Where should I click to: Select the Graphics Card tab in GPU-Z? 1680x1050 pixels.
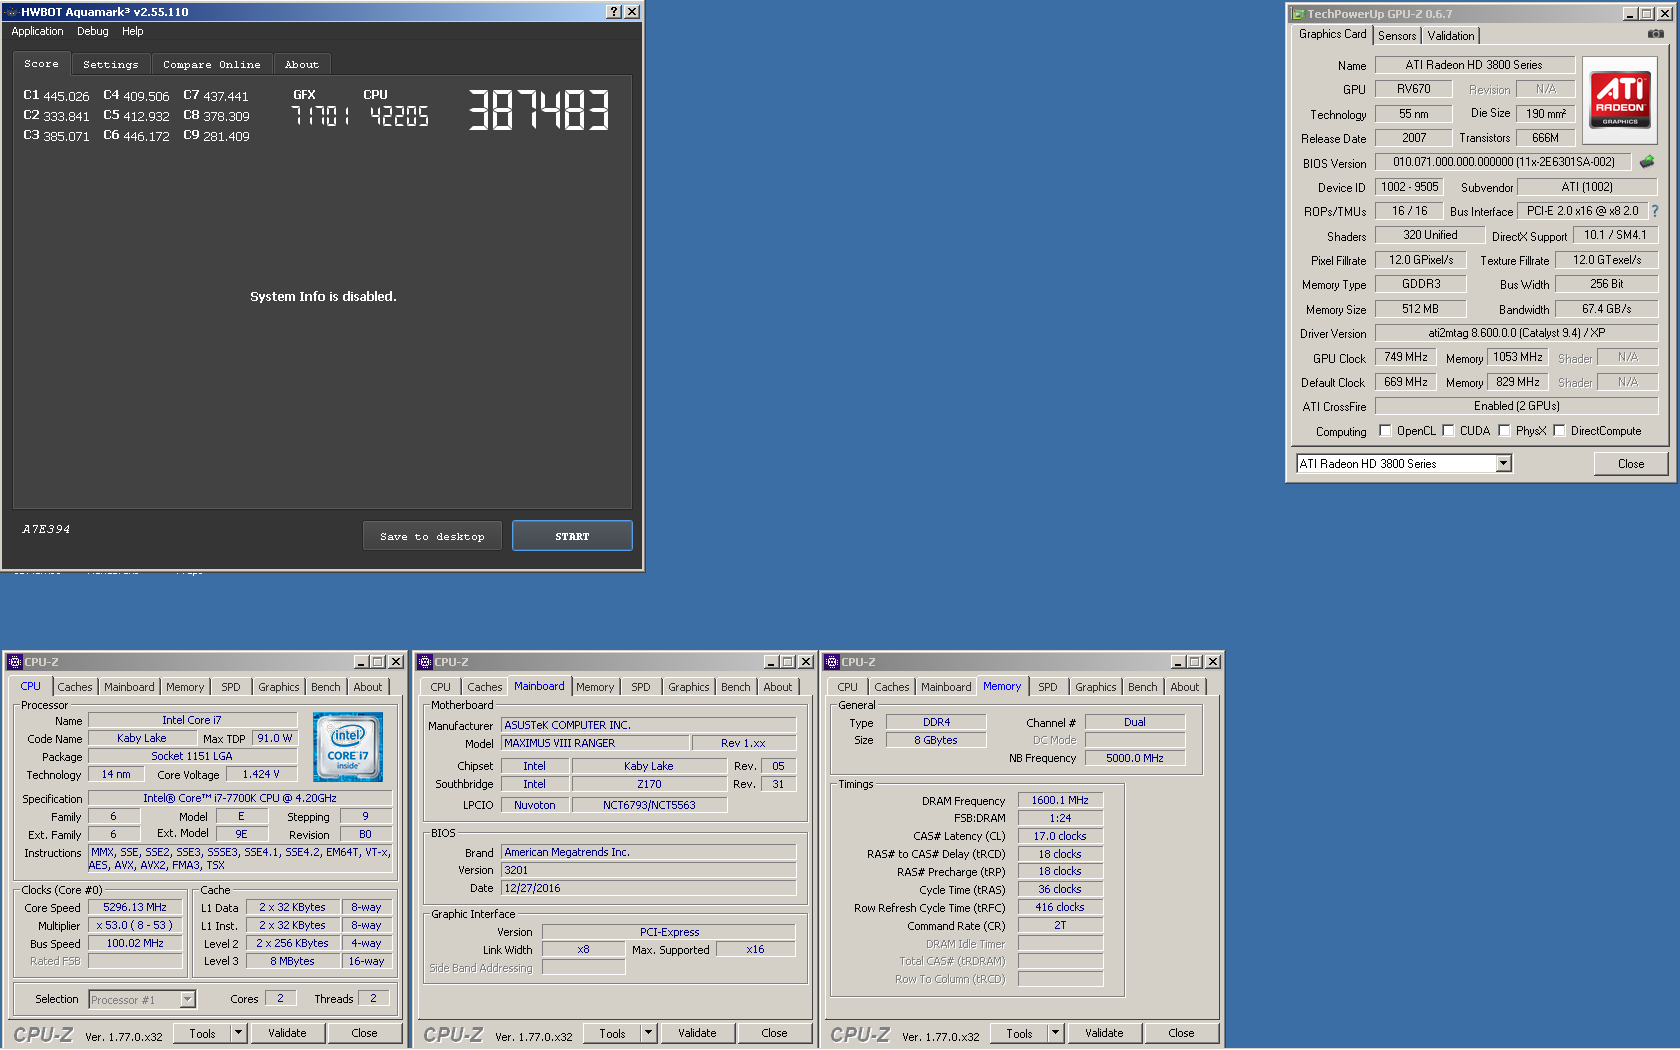point(1332,34)
